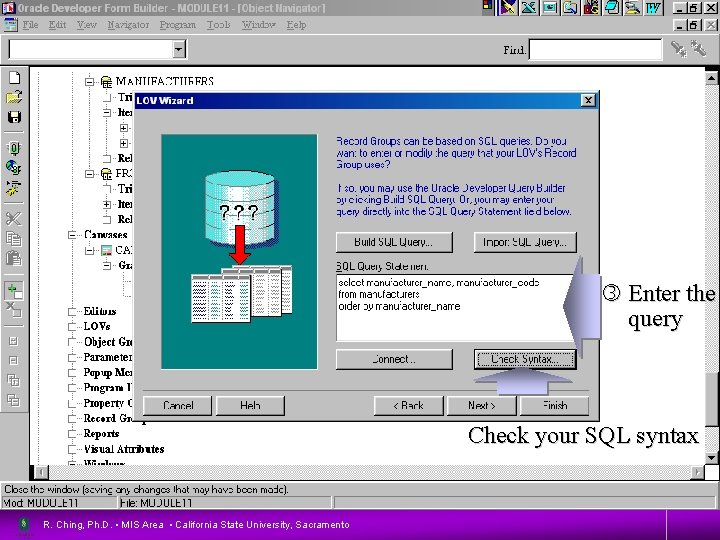Screen dimensions: 720x540
Task: Click the colored squares Office shortcut icon
Action: 488,6
